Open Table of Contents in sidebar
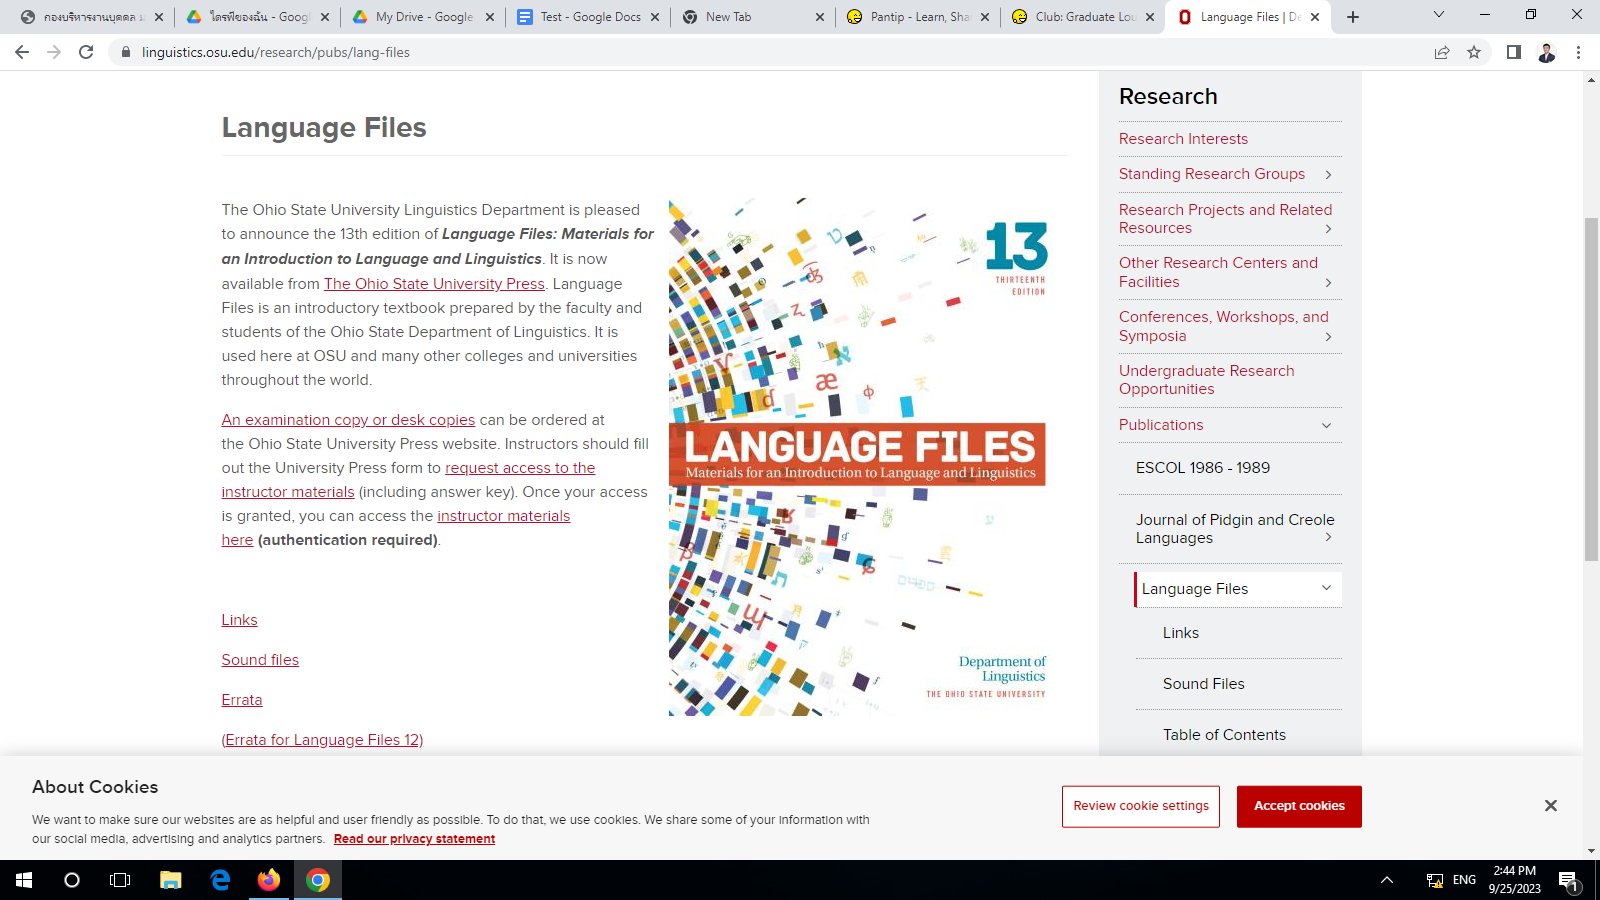This screenshot has width=1600, height=900. tap(1224, 735)
